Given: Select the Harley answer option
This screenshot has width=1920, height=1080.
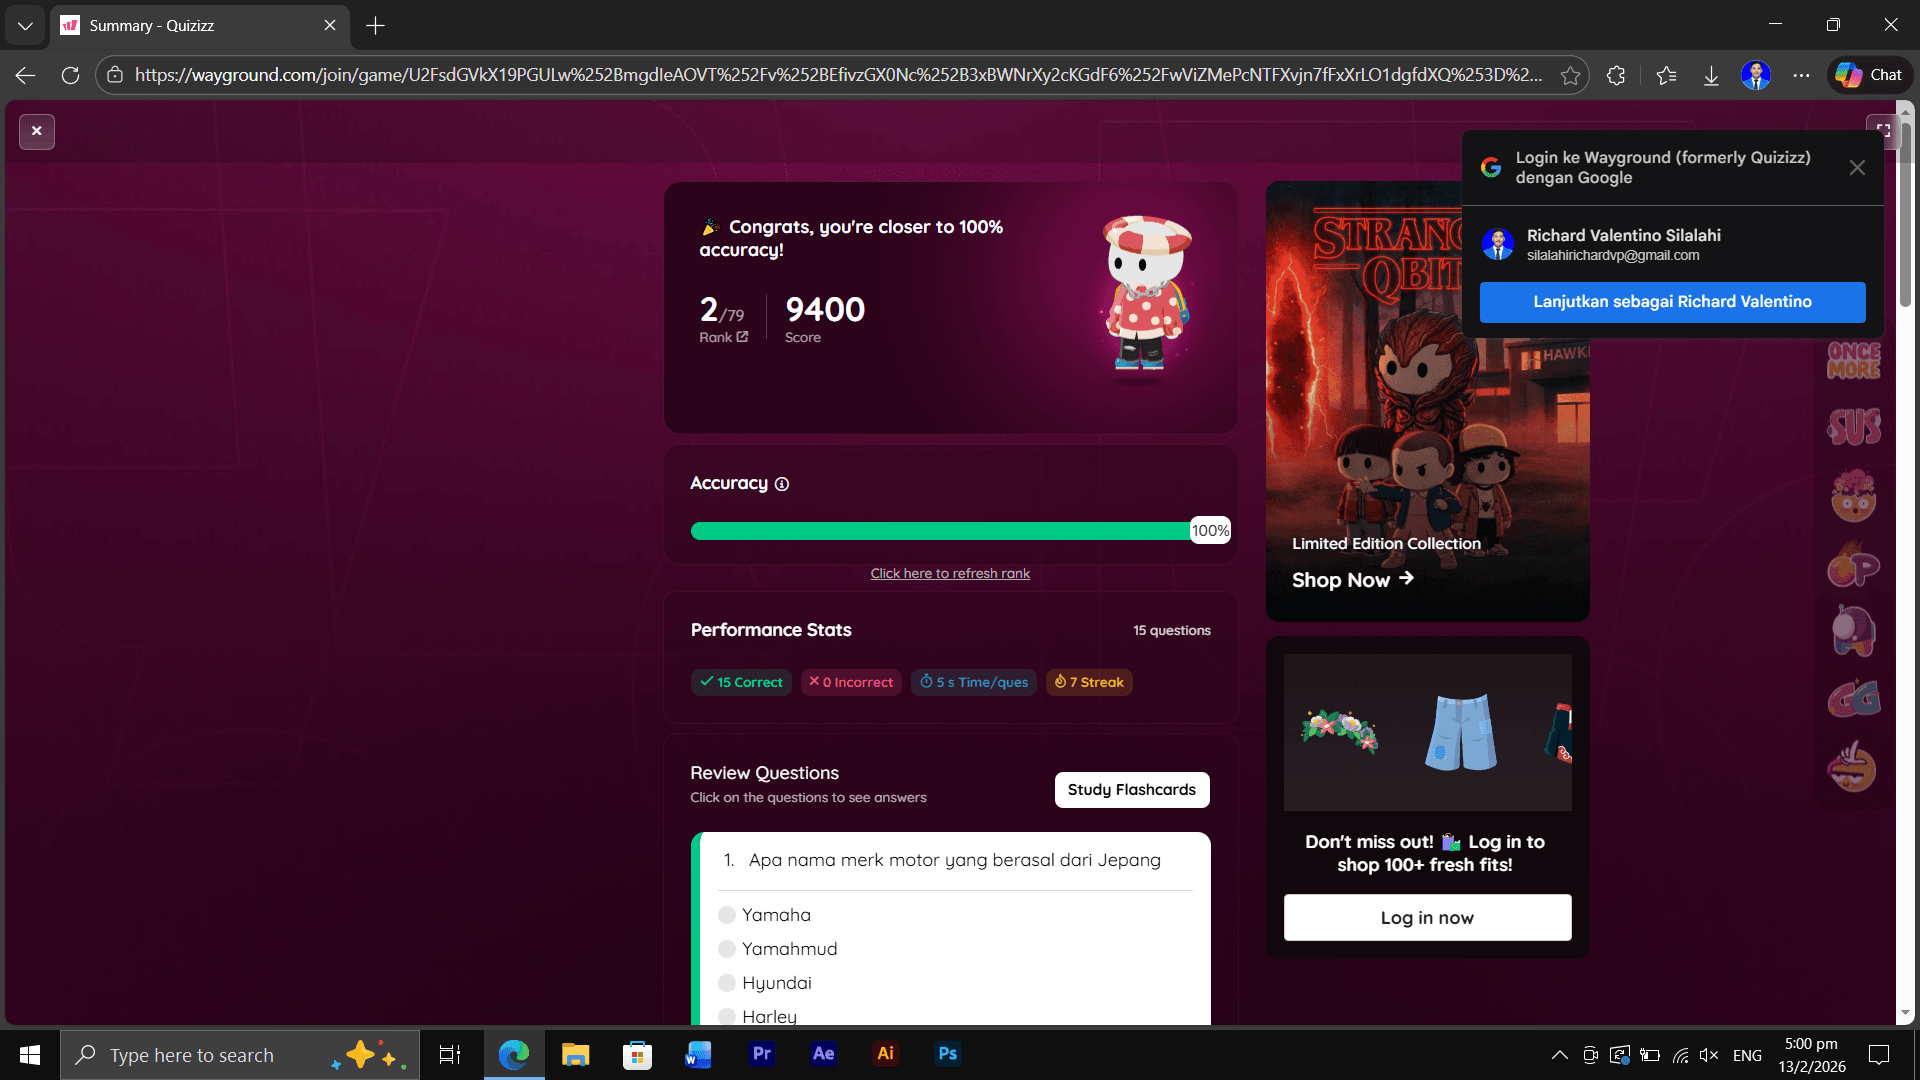Looking at the screenshot, I should pyautogui.click(x=758, y=1016).
